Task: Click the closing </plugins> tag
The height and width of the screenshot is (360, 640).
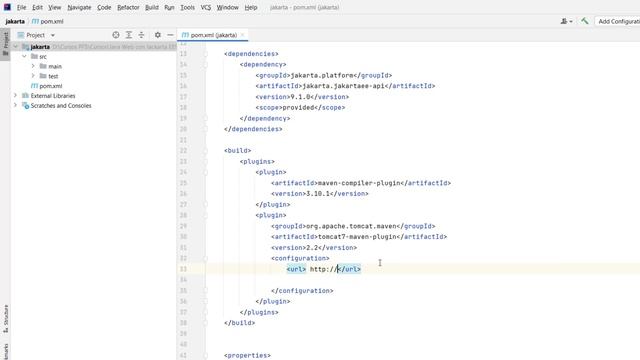Action: click(x=259, y=312)
